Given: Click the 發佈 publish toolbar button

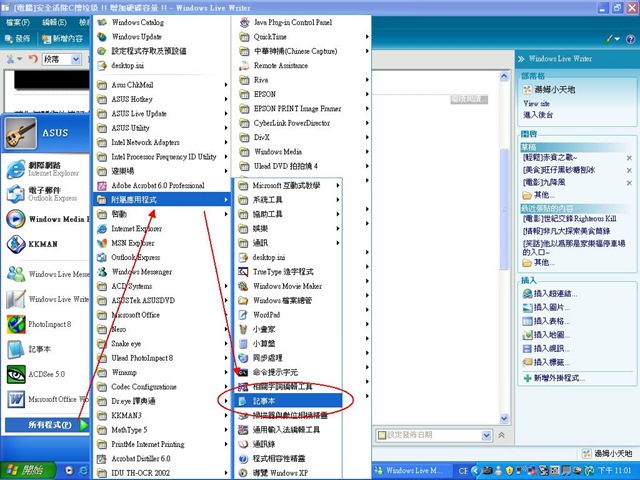Looking at the screenshot, I should (x=18, y=39).
